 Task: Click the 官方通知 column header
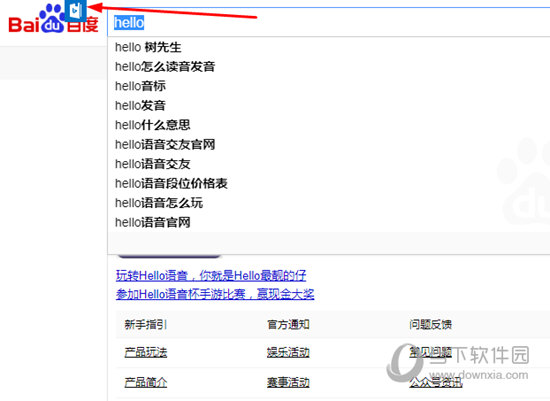[288, 325]
